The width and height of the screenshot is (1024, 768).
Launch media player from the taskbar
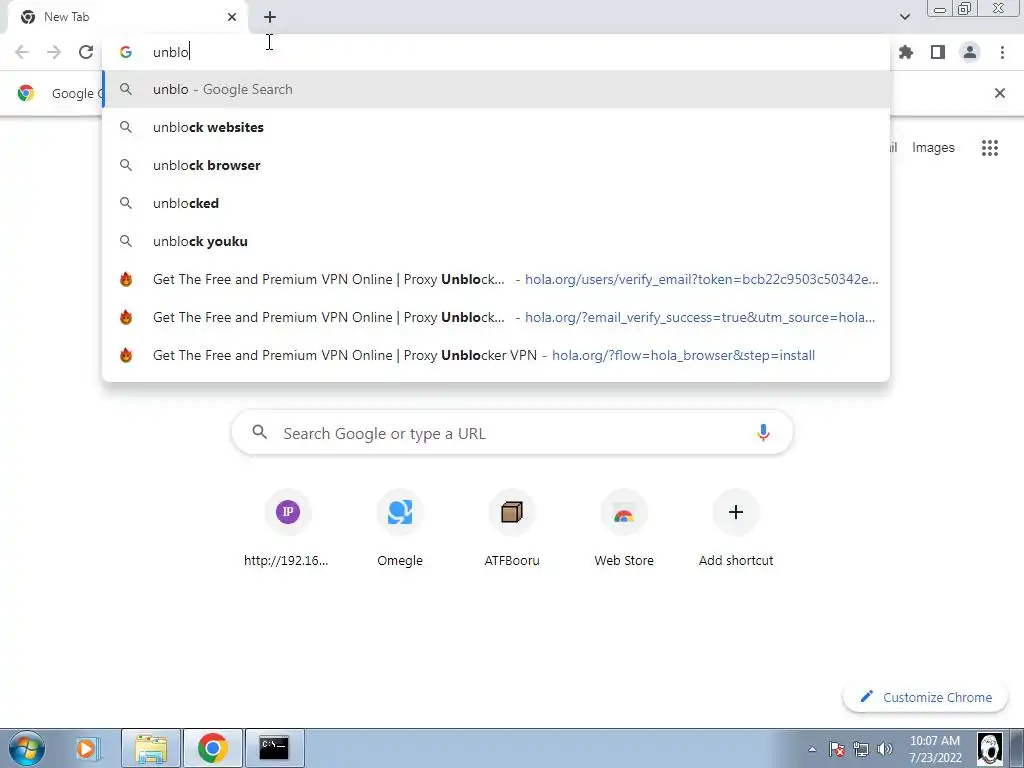[86, 748]
